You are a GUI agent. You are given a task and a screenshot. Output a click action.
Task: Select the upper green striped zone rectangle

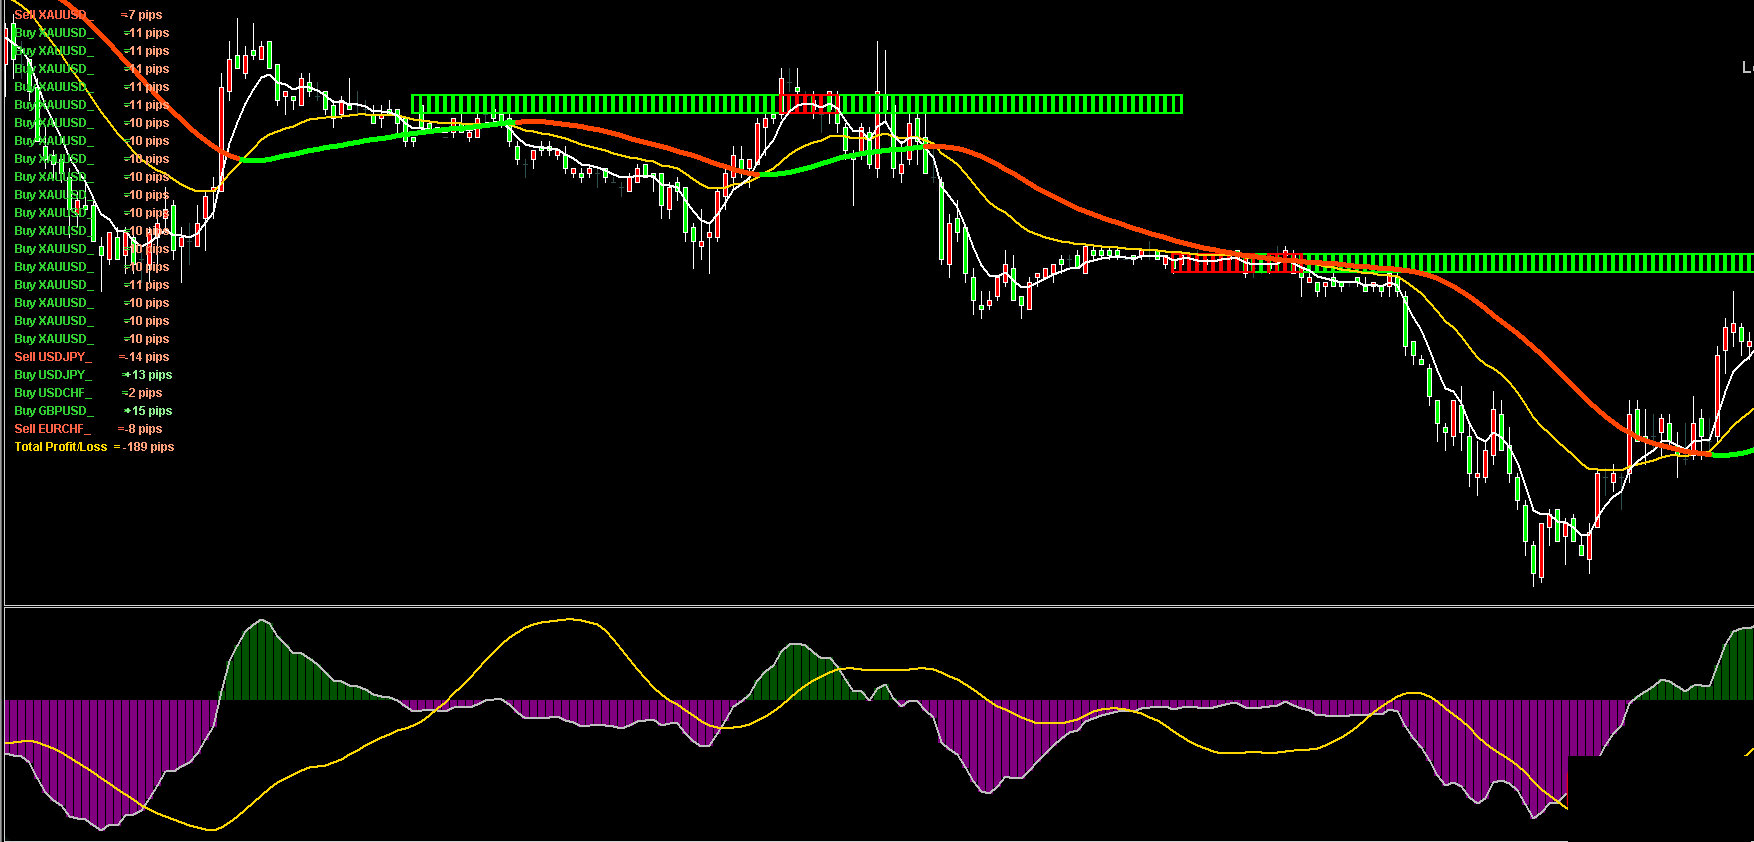600,104
